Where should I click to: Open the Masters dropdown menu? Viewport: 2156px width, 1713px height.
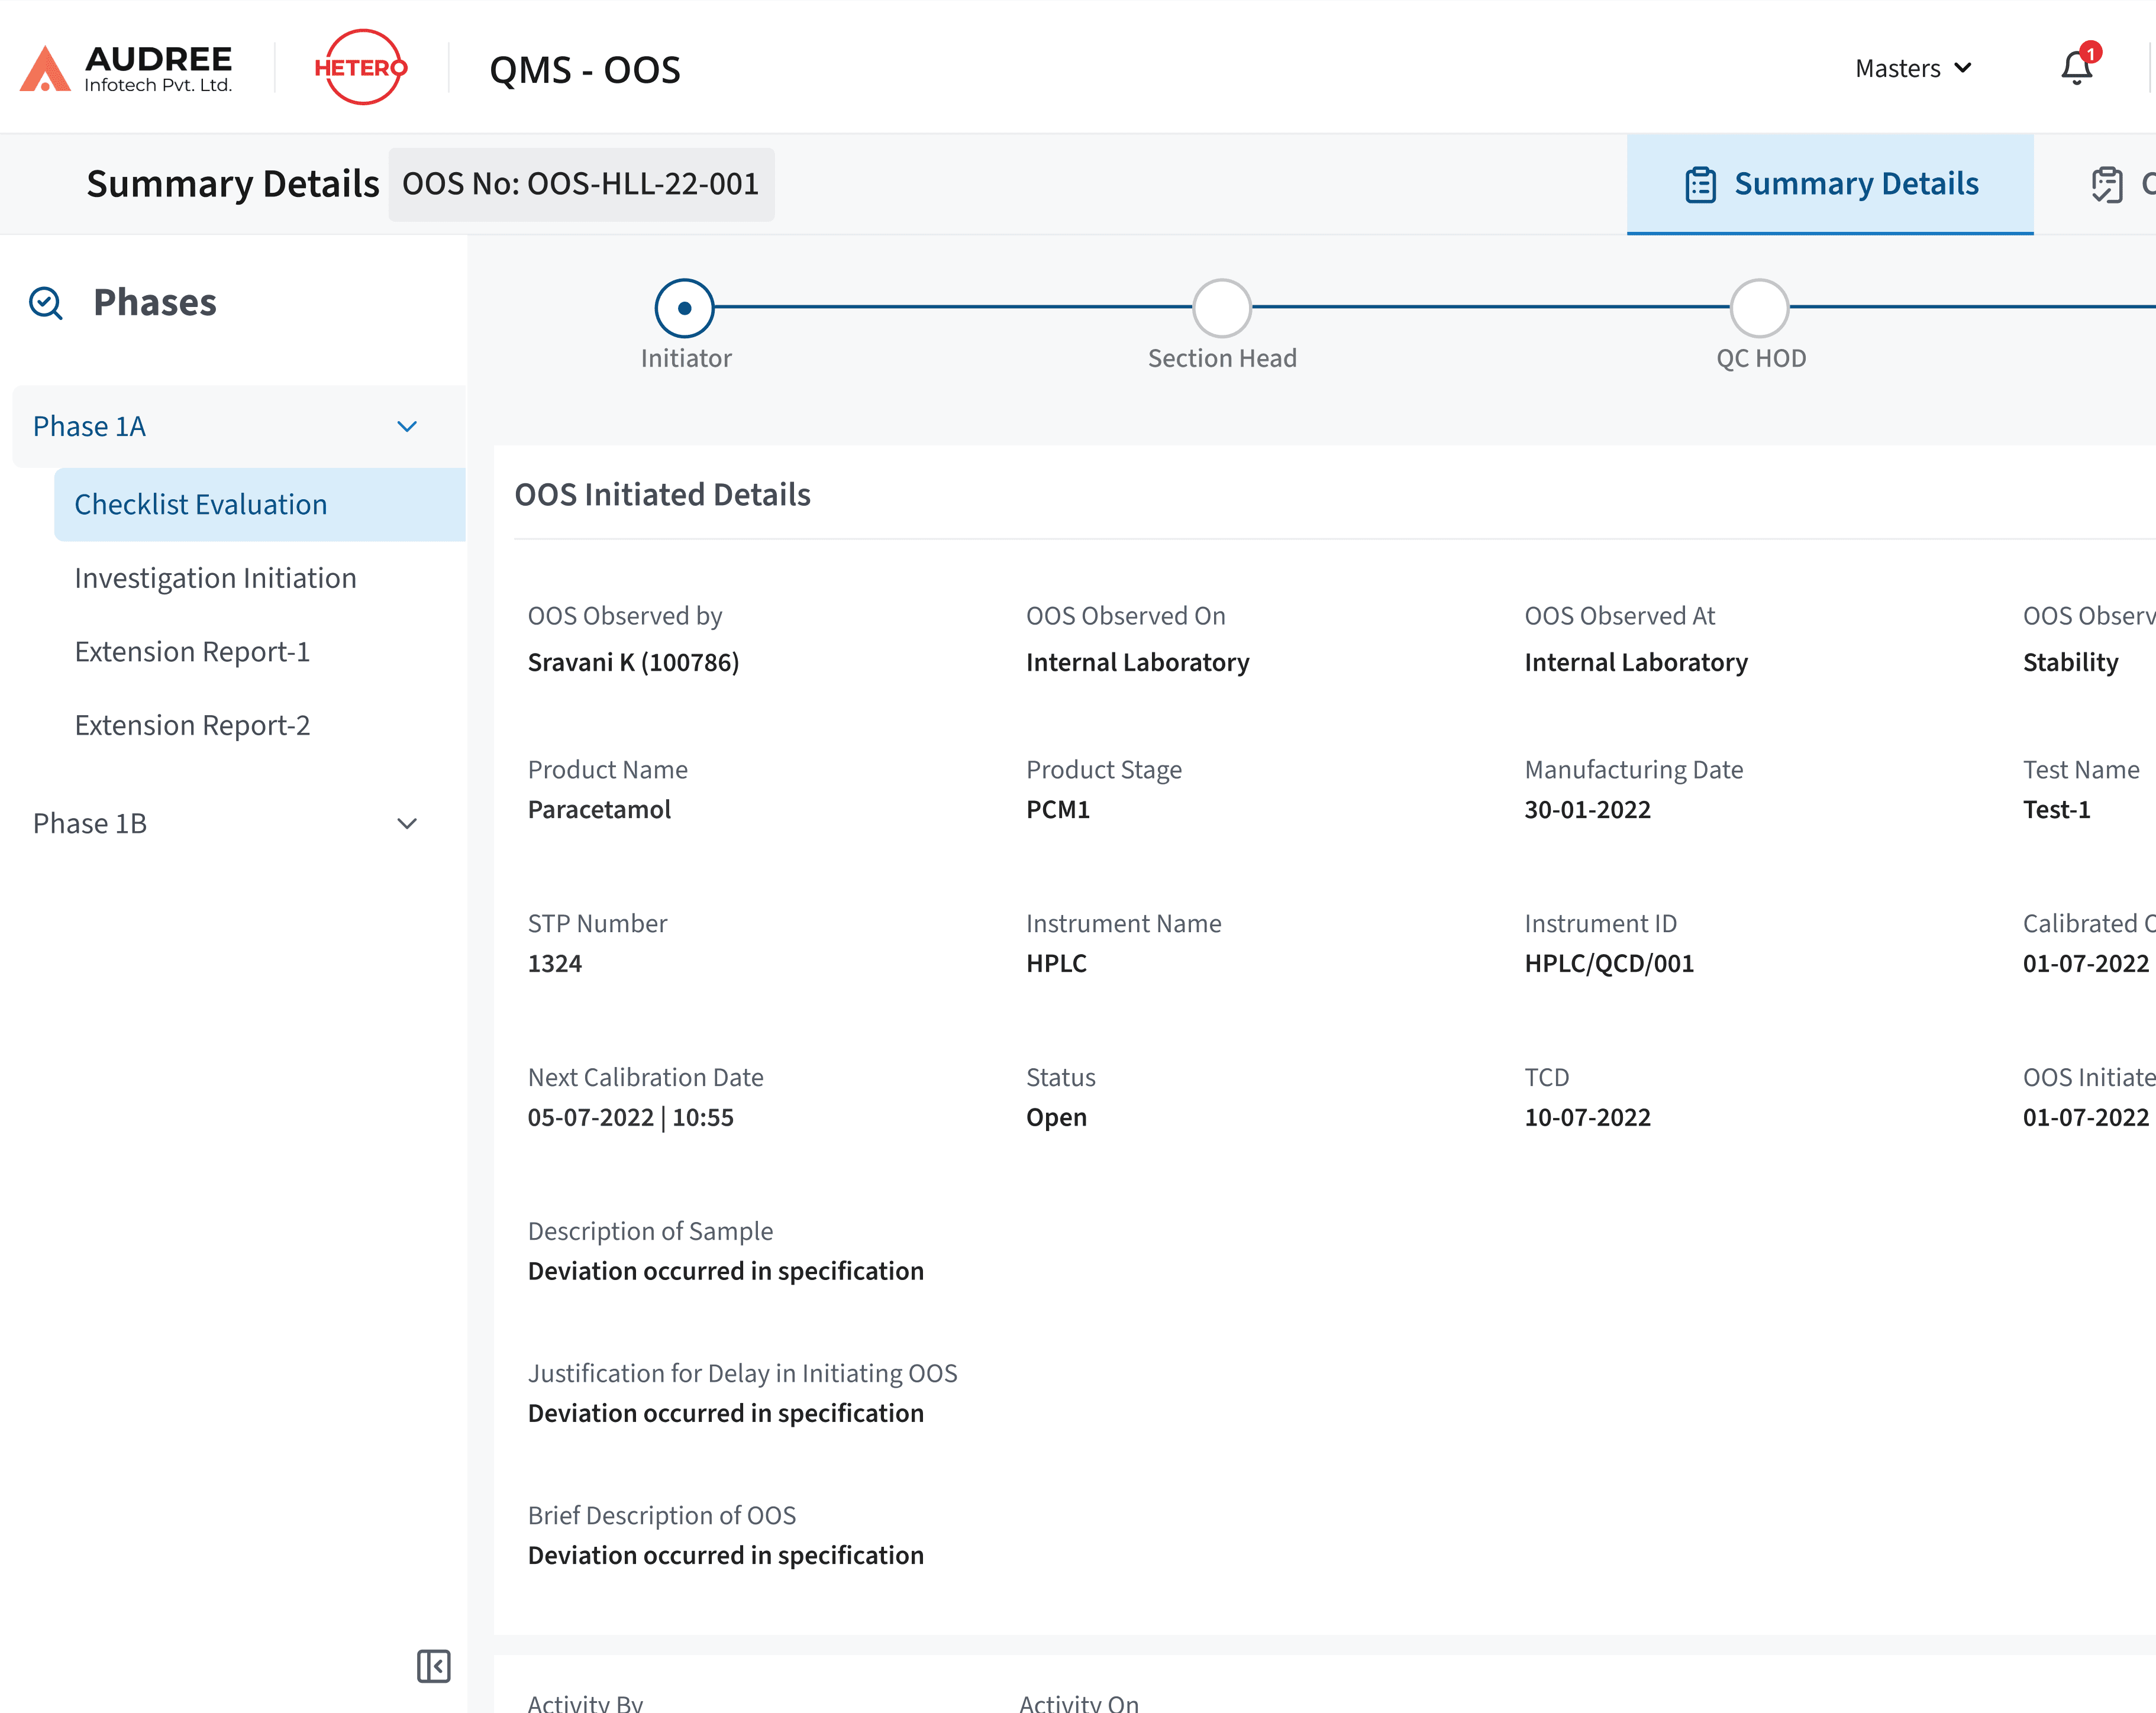coord(1912,68)
